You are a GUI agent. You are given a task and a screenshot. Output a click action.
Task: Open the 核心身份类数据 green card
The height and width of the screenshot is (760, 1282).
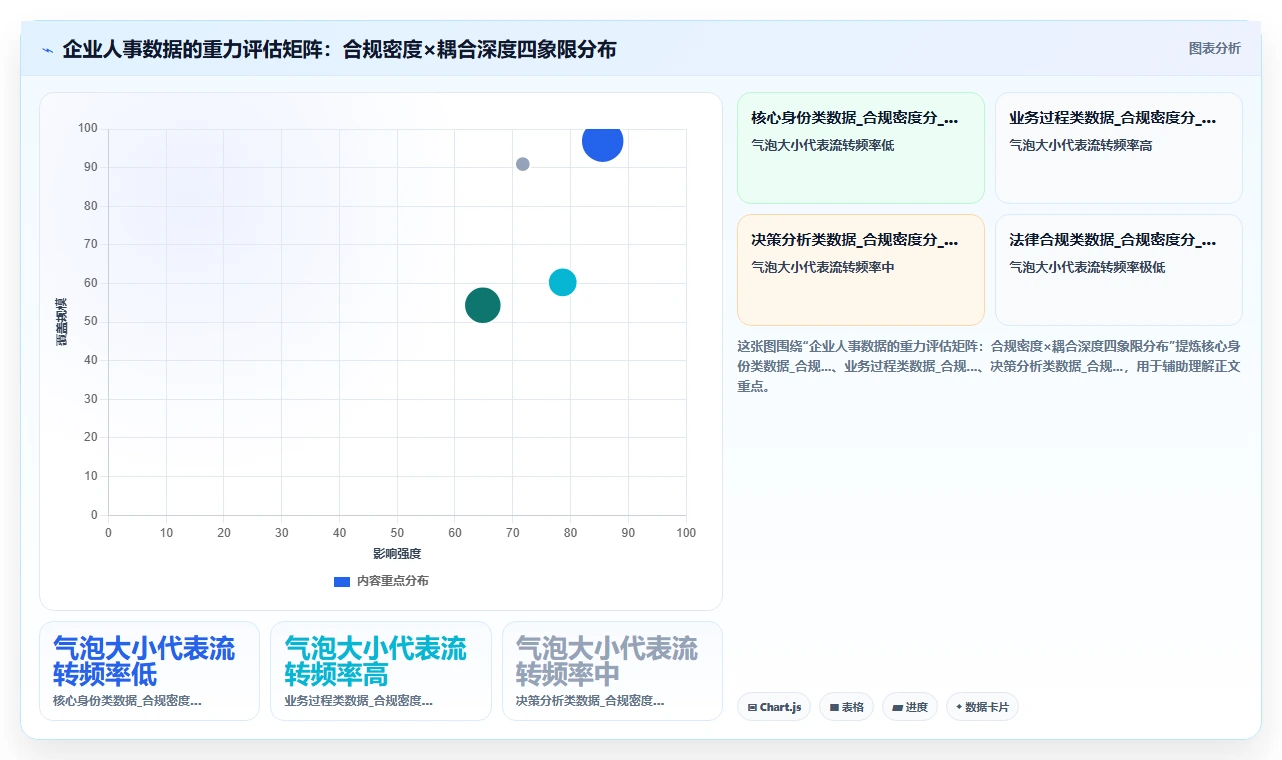coord(861,148)
